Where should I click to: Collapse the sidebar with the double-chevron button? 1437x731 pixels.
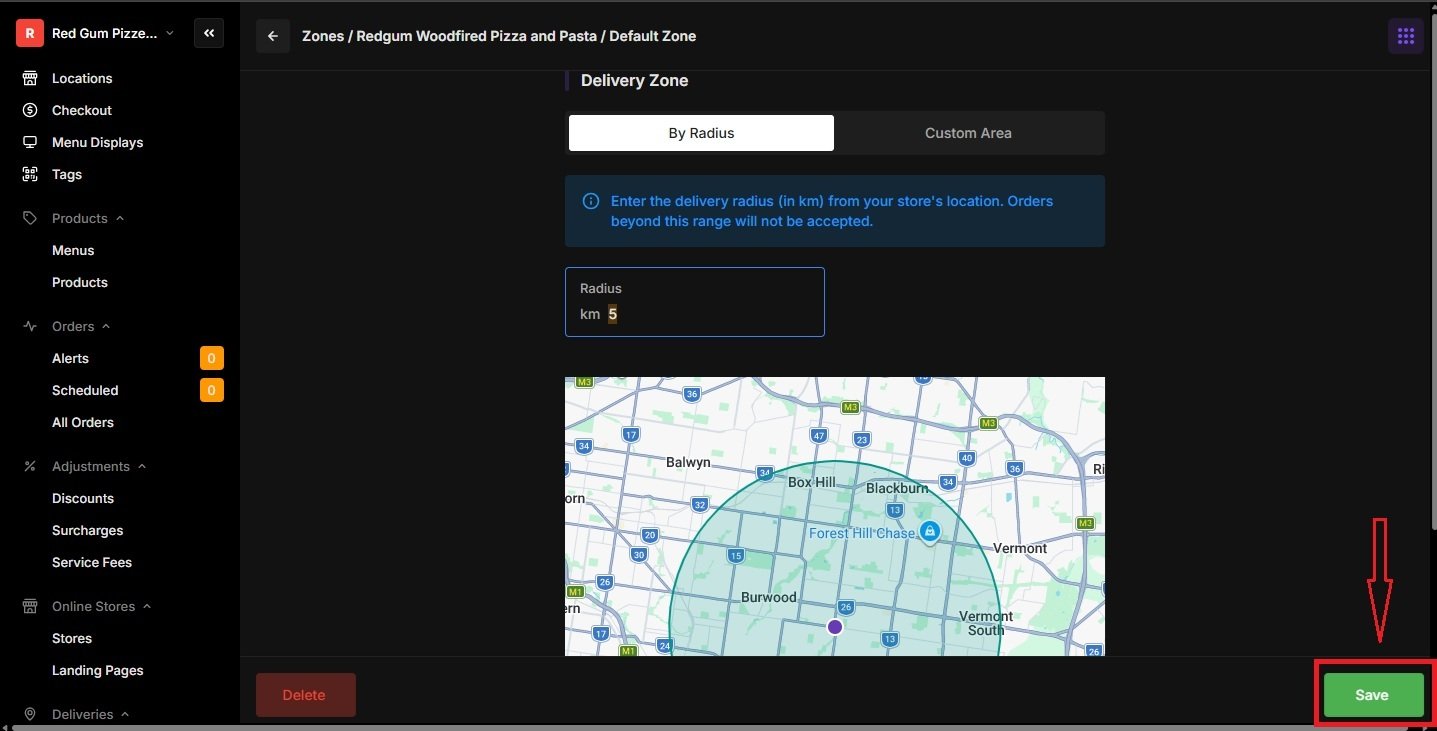pyautogui.click(x=209, y=33)
